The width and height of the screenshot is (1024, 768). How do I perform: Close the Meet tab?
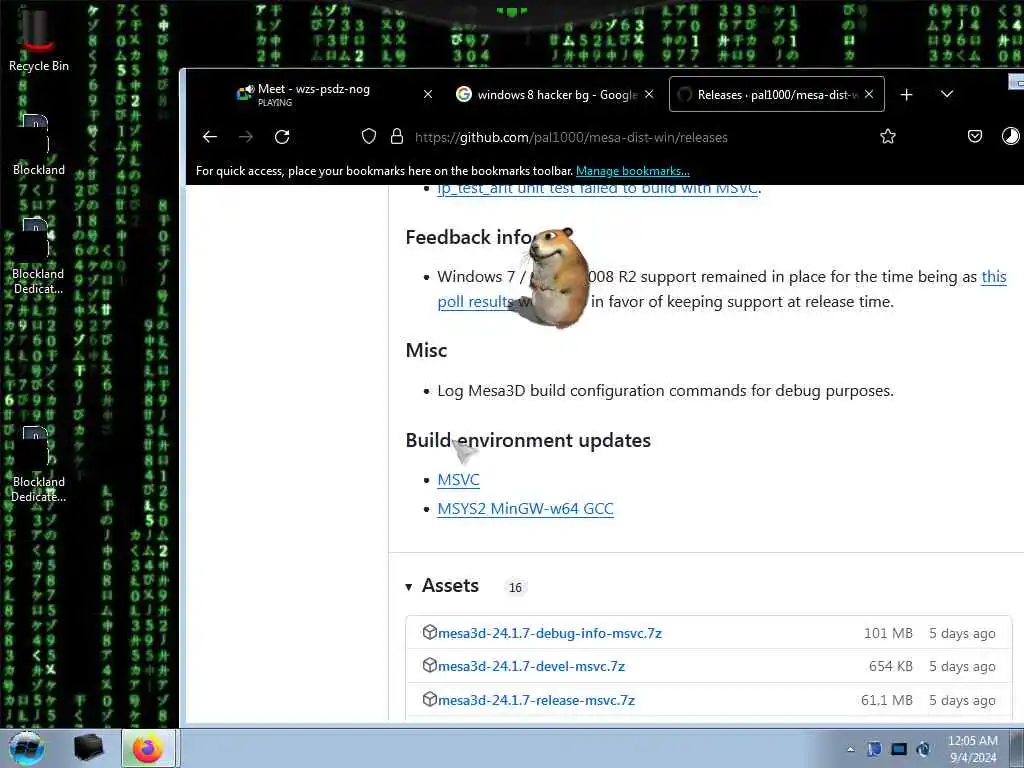coord(428,95)
